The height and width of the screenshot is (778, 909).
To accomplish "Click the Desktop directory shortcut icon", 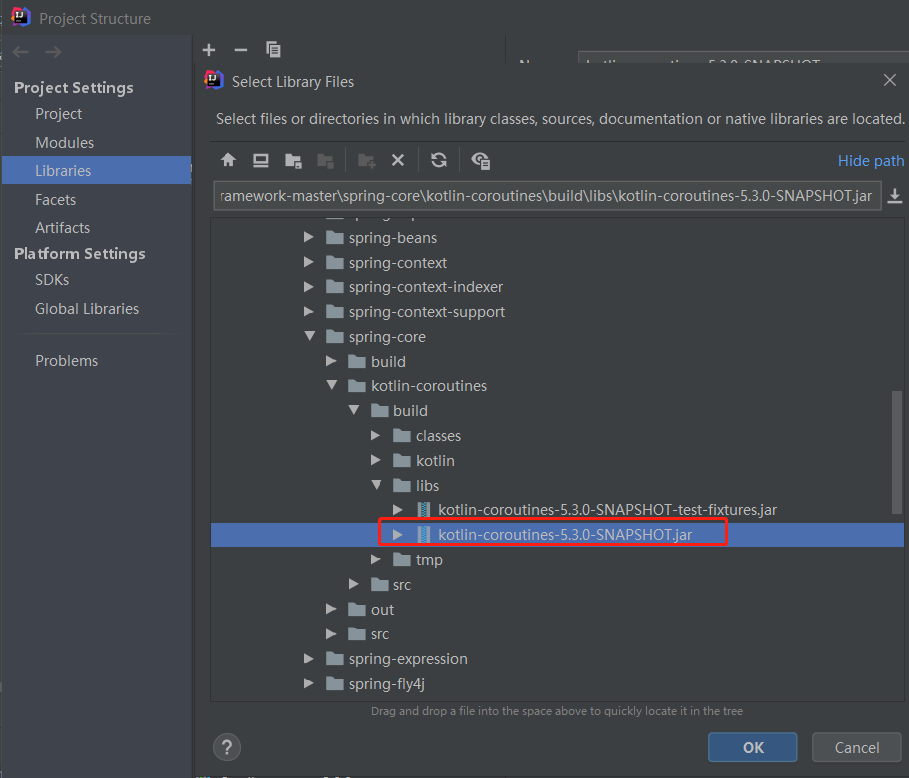I will tap(260, 160).
